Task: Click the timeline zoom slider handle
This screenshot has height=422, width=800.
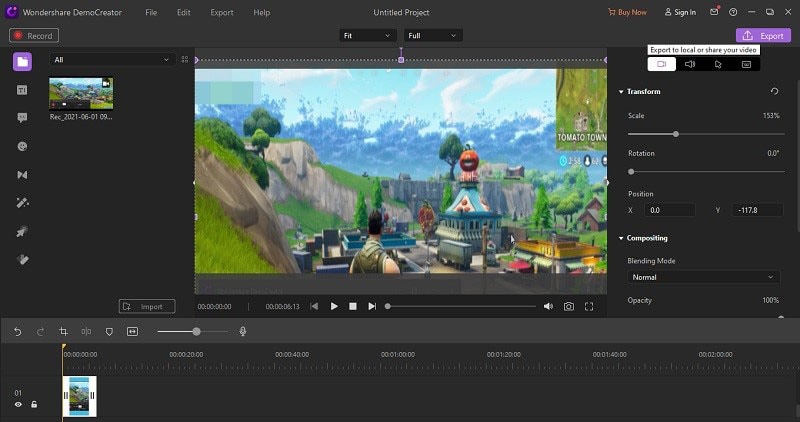Action: [x=196, y=332]
